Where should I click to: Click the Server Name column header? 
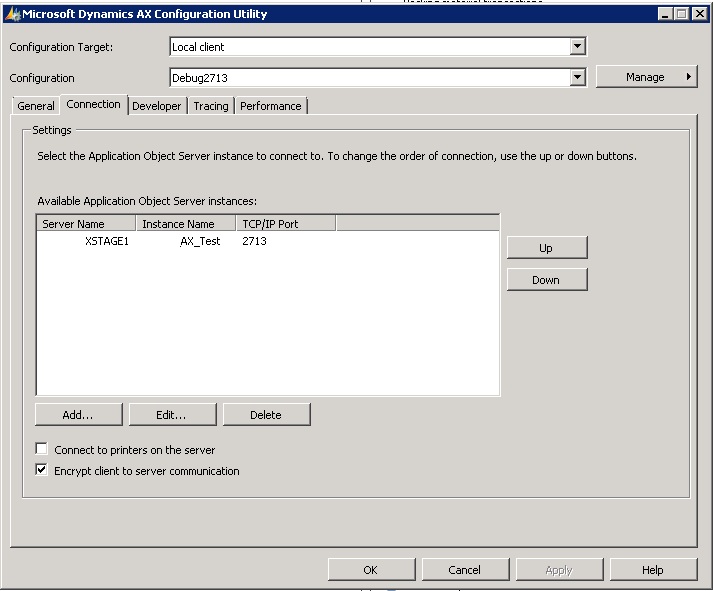pyautogui.click(x=86, y=224)
